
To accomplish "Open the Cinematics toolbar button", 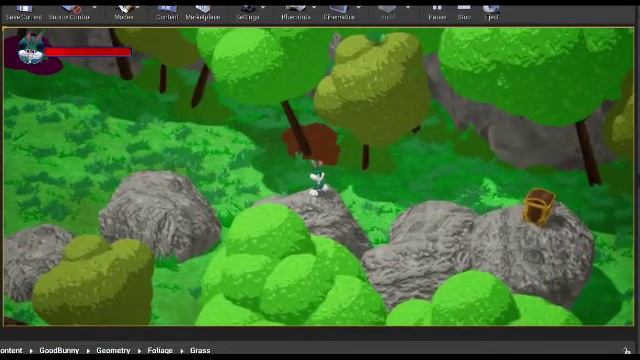I will coord(339,13).
